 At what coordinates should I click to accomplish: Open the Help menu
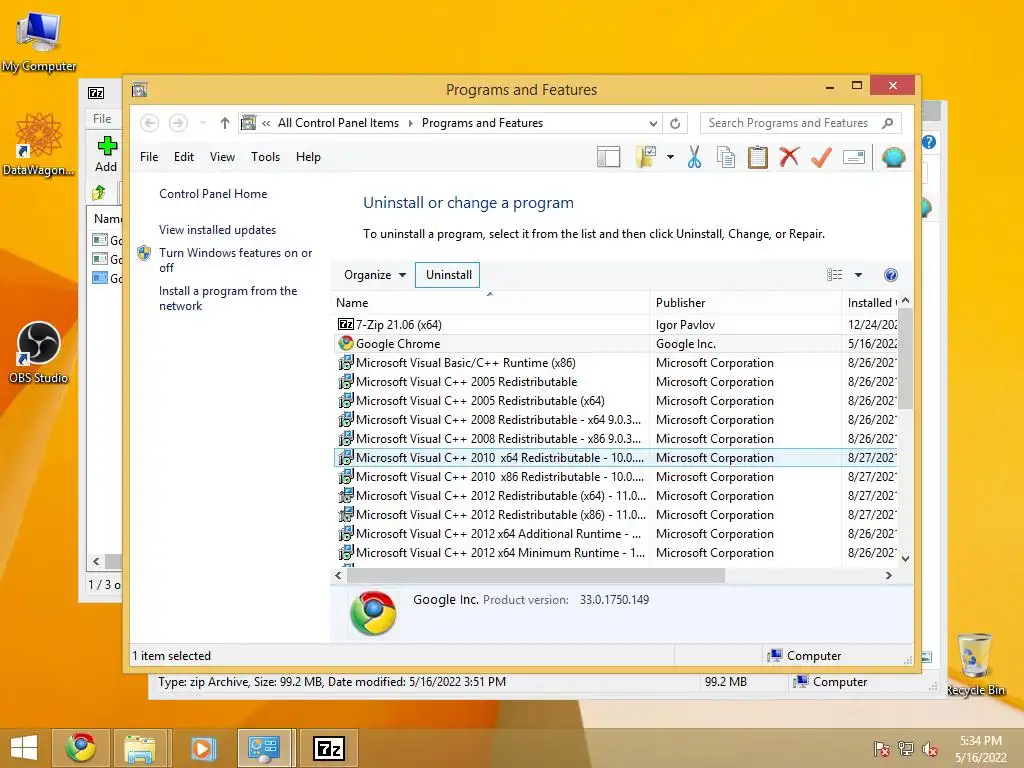point(308,157)
